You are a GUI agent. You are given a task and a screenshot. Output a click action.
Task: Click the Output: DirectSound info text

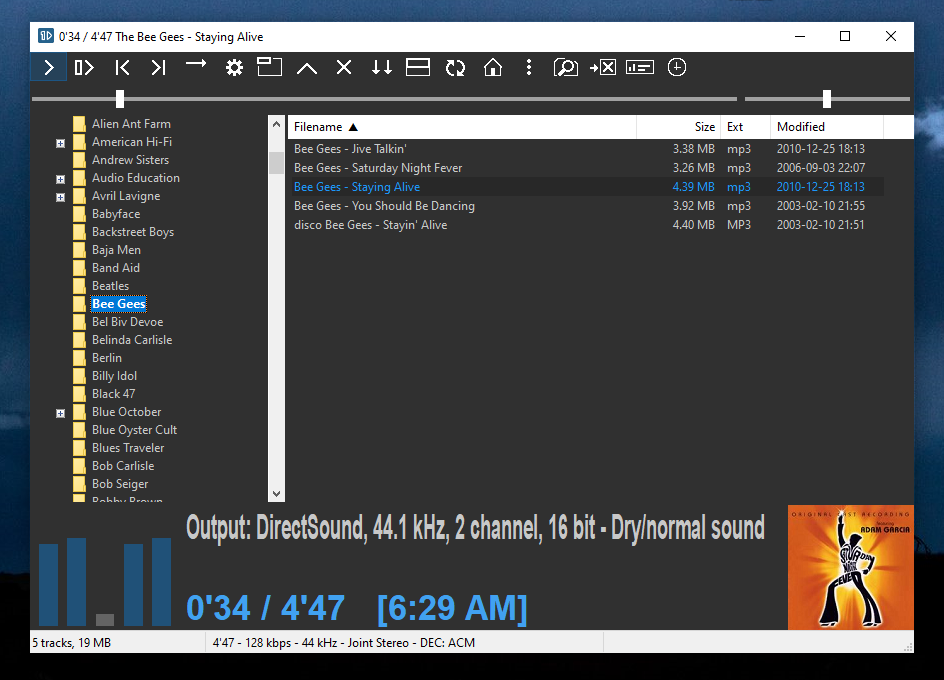(x=476, y=528)
